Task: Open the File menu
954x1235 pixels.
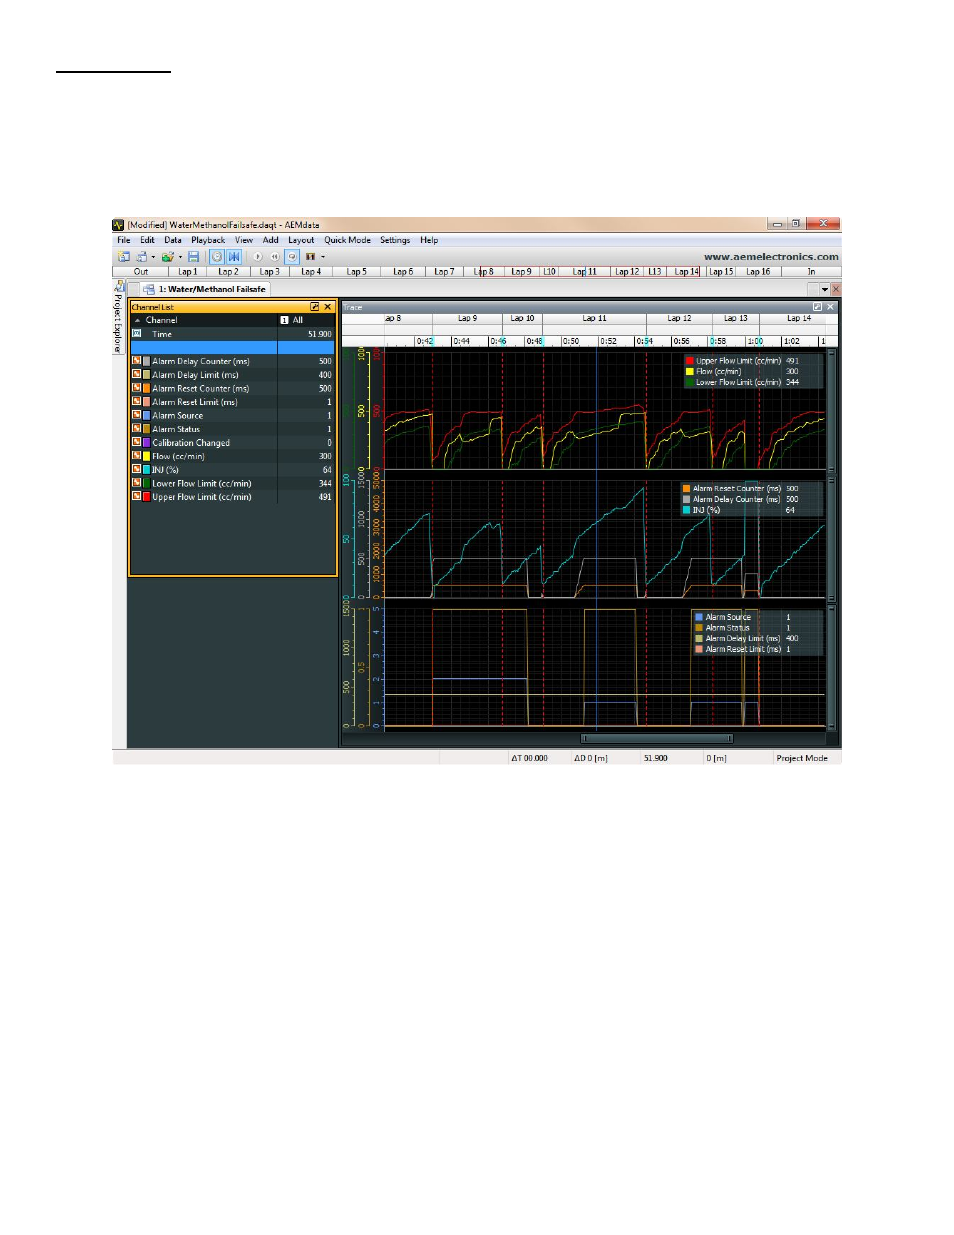Action: coord(124,240)
